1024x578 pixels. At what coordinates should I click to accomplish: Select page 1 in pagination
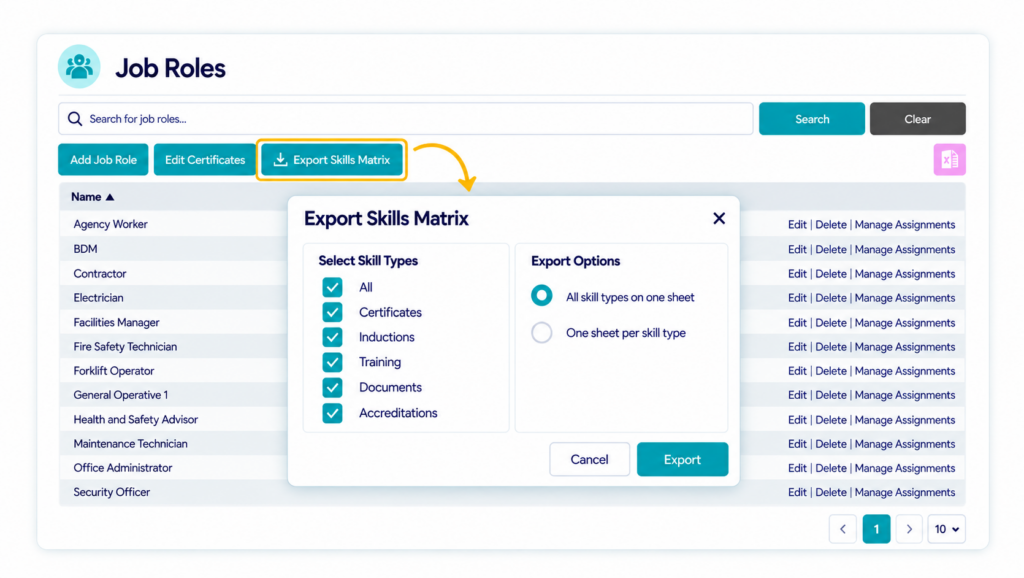coord(876,529)
